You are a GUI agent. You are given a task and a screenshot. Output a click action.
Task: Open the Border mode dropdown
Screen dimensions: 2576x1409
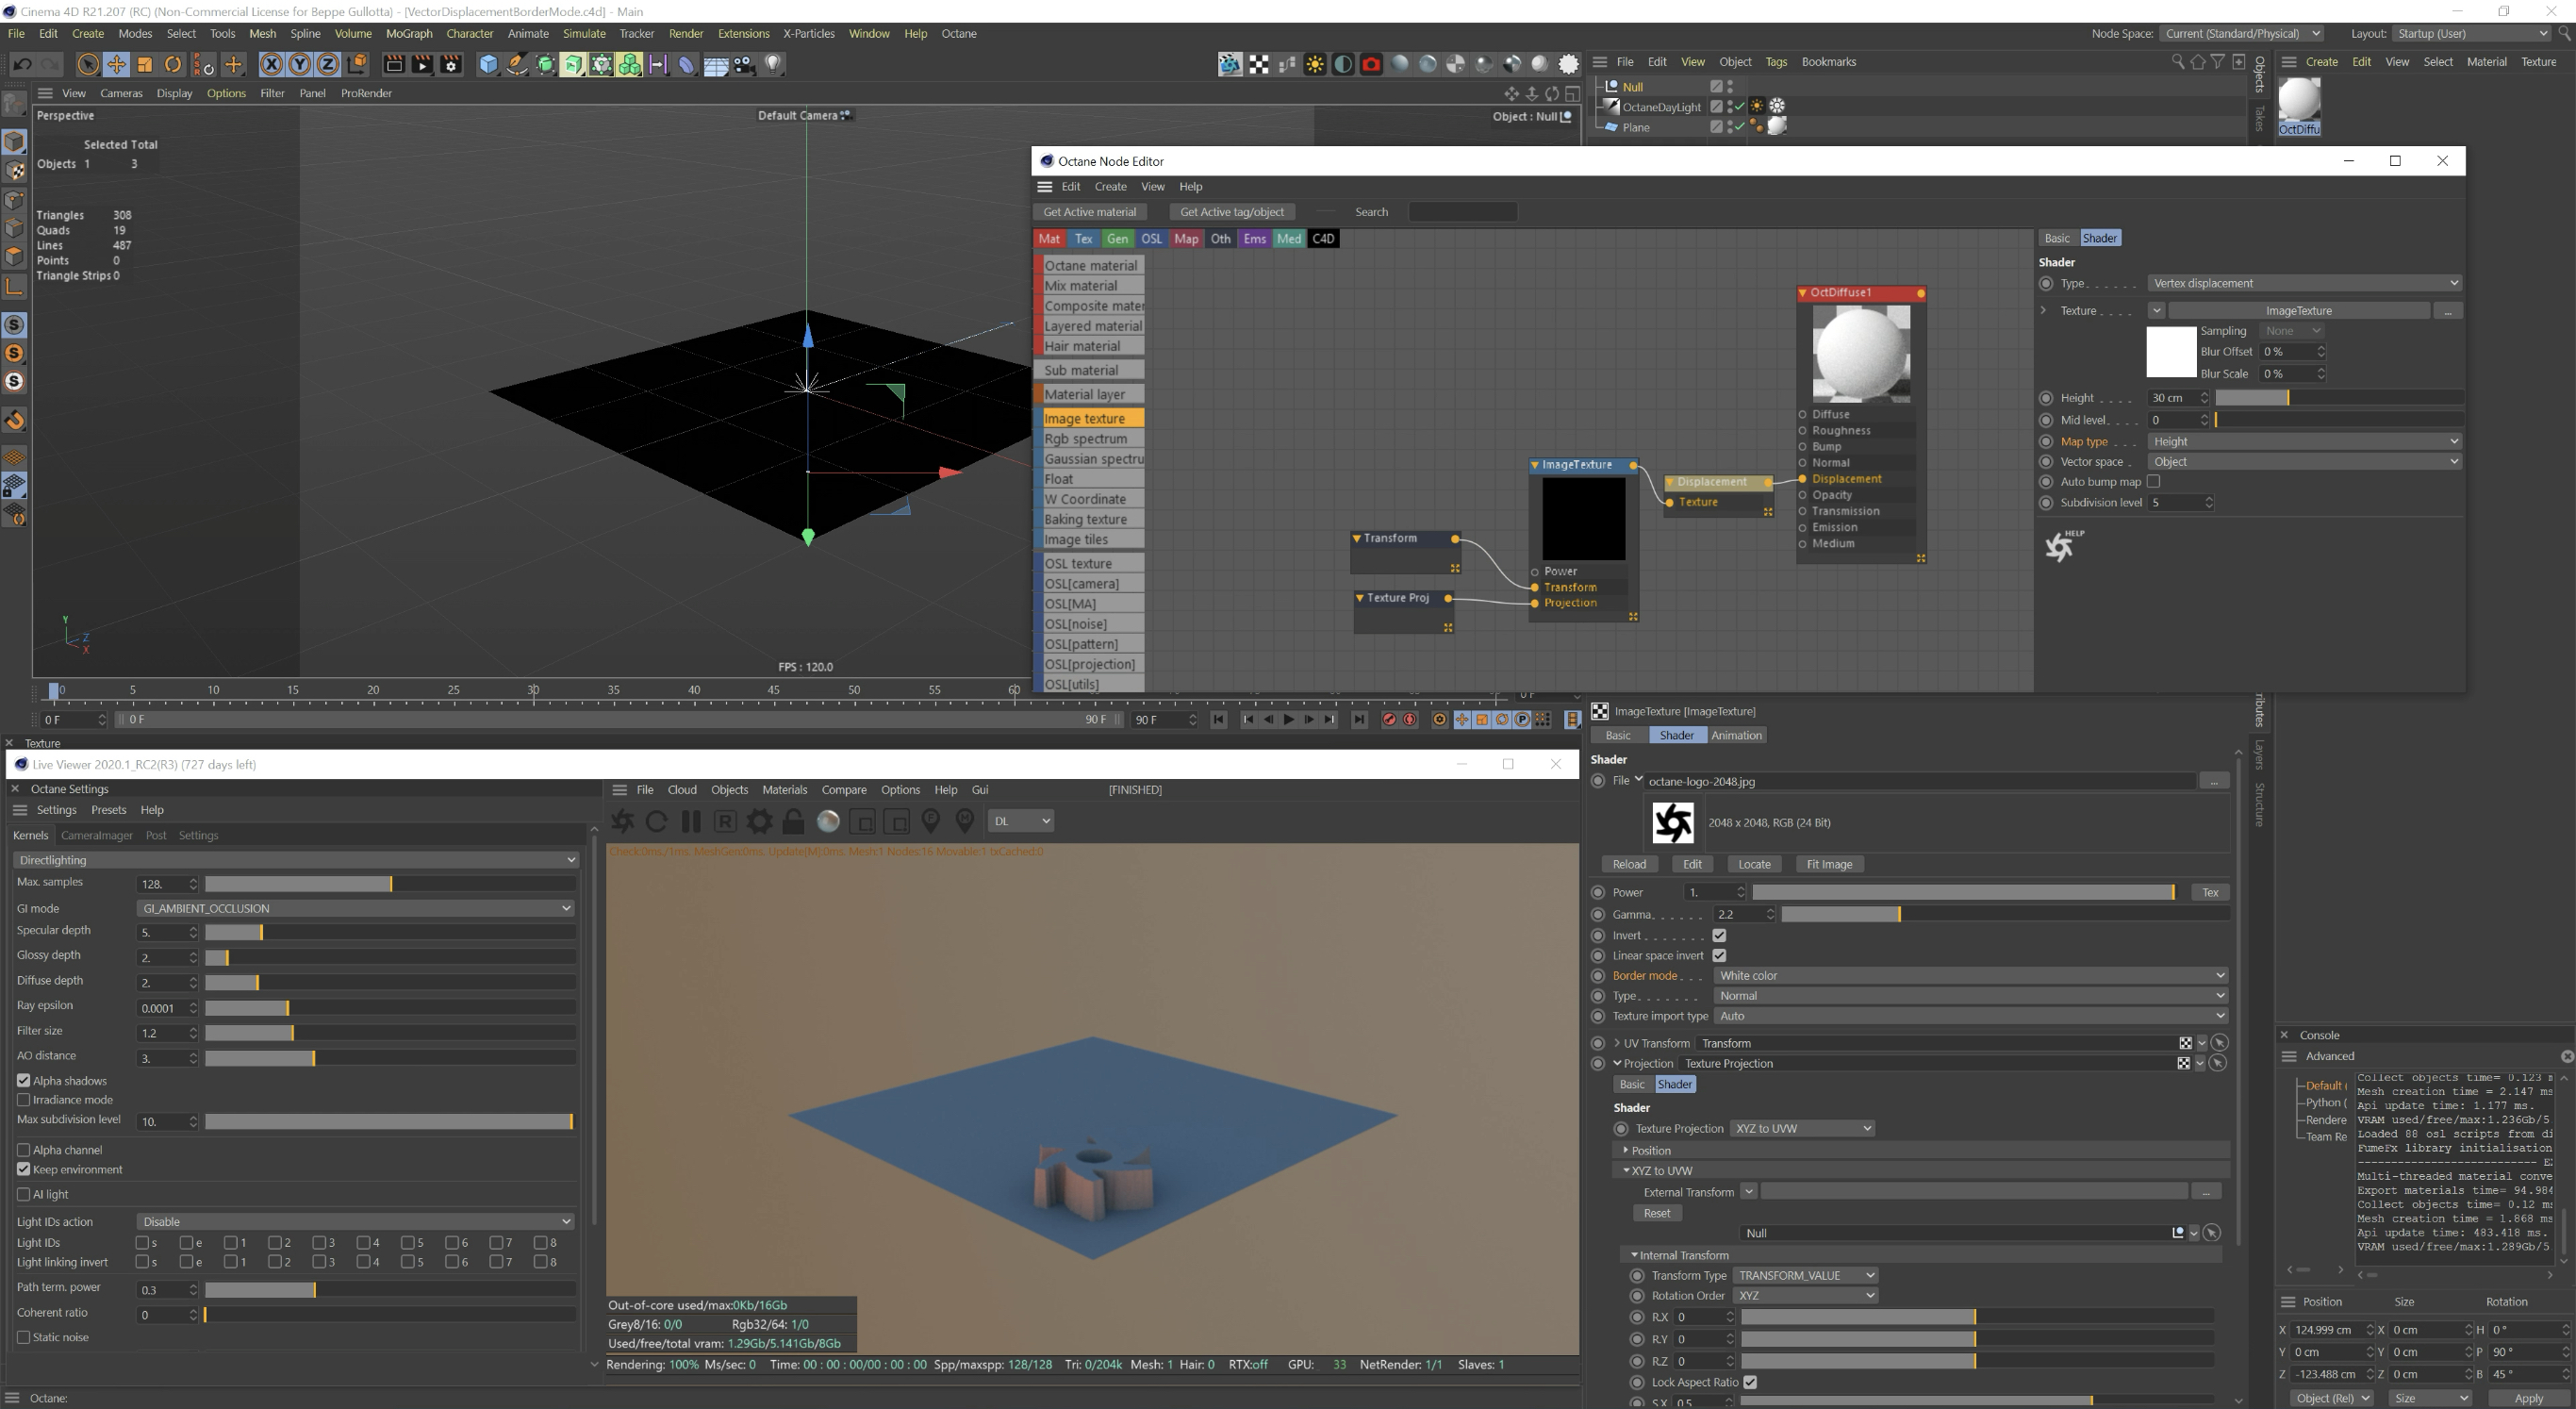tap(1969, 976)
